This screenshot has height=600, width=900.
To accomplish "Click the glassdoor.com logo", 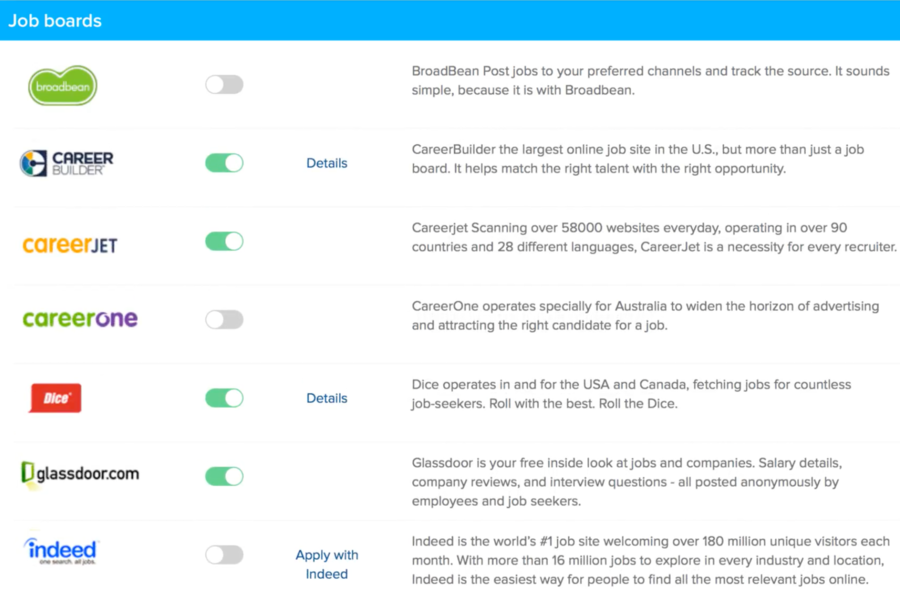I will [80, 474].
